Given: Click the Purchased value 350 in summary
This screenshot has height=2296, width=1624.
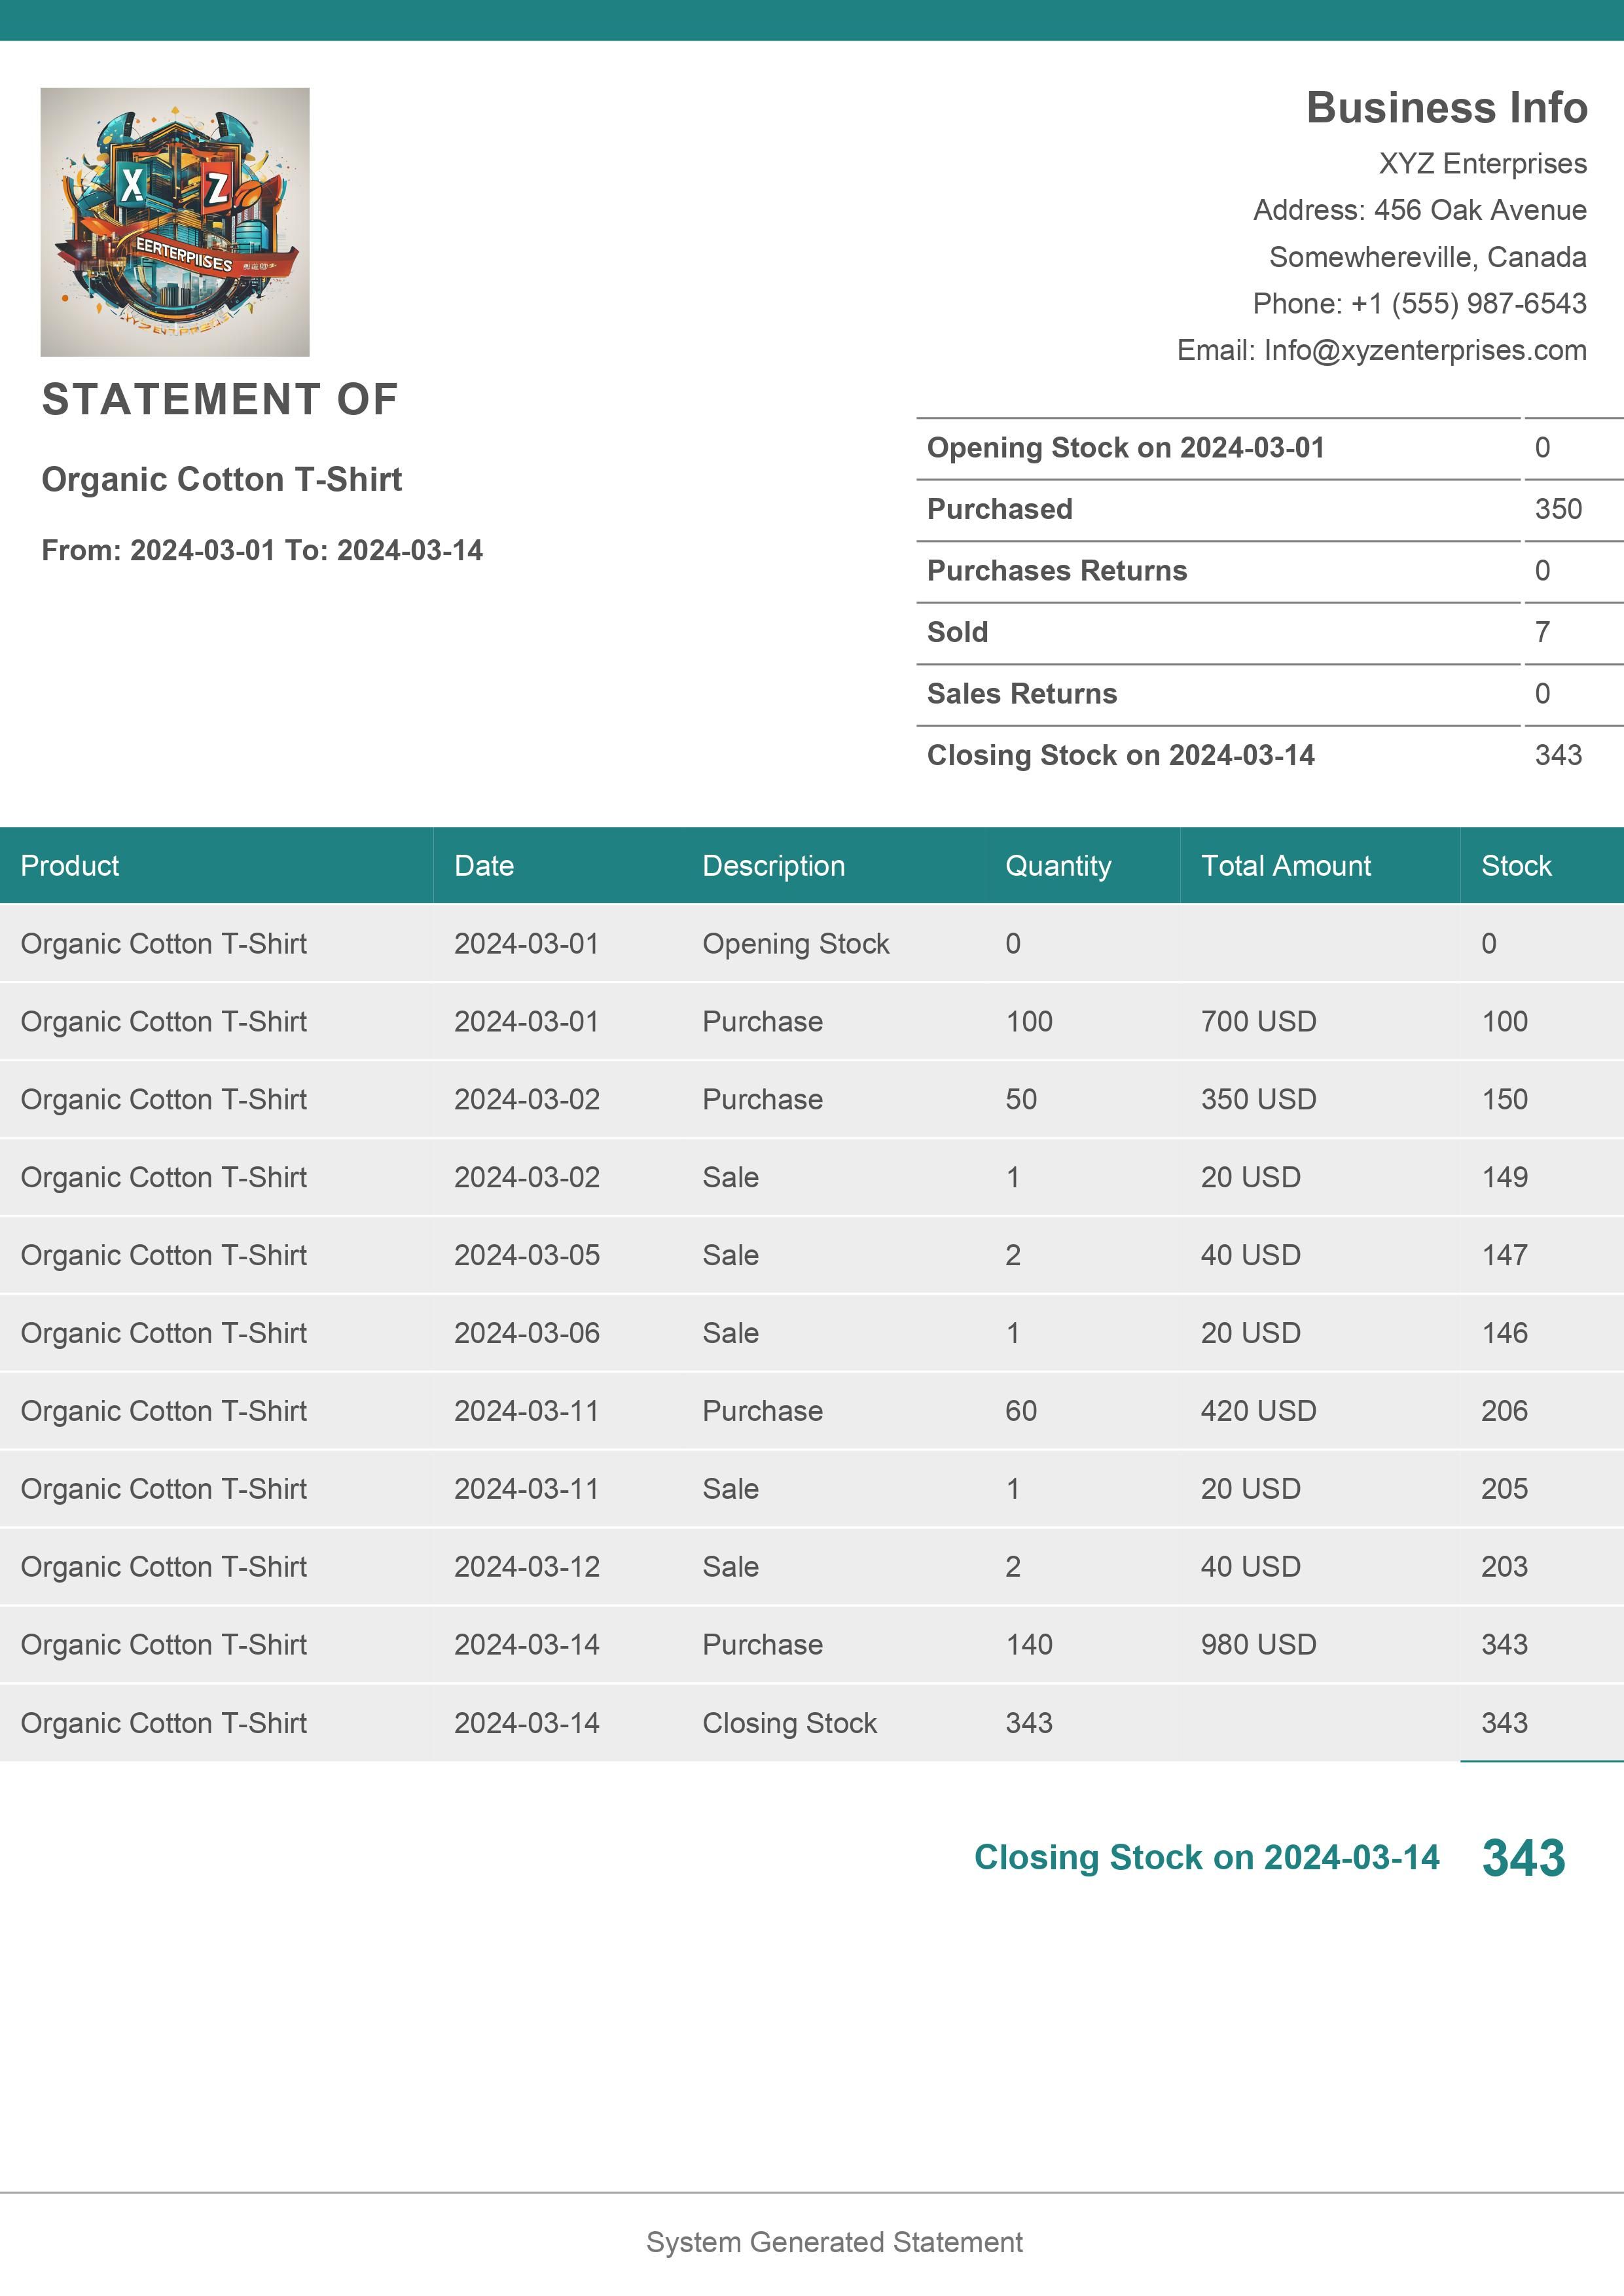Looking at the screenshot, I should click(1557, 509).
